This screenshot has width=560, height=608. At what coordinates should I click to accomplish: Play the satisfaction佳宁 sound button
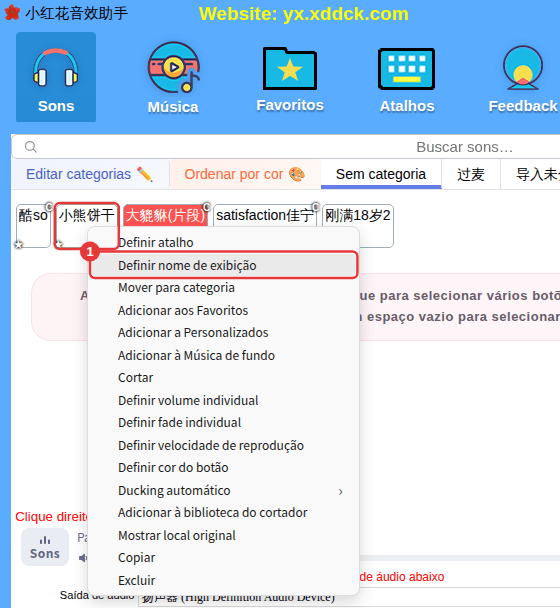tap(265, 215)
